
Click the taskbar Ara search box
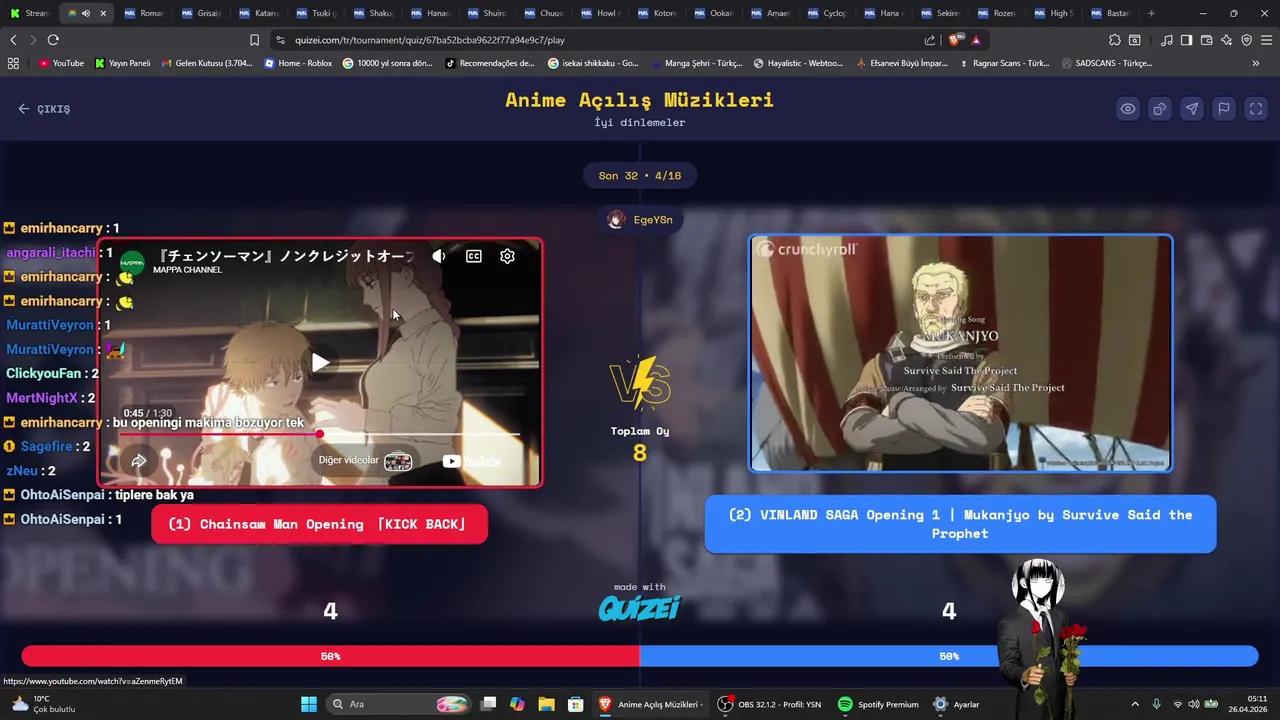[400, 704]
